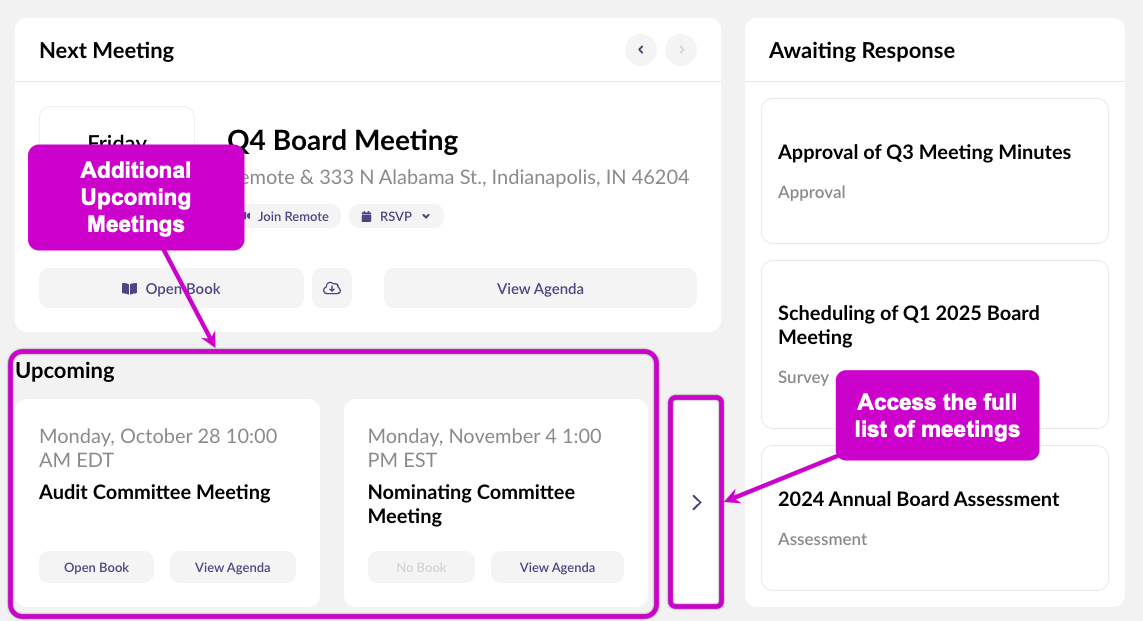
Task: Open Book for the Audit Committee Meeting
Action: point(97,567)
